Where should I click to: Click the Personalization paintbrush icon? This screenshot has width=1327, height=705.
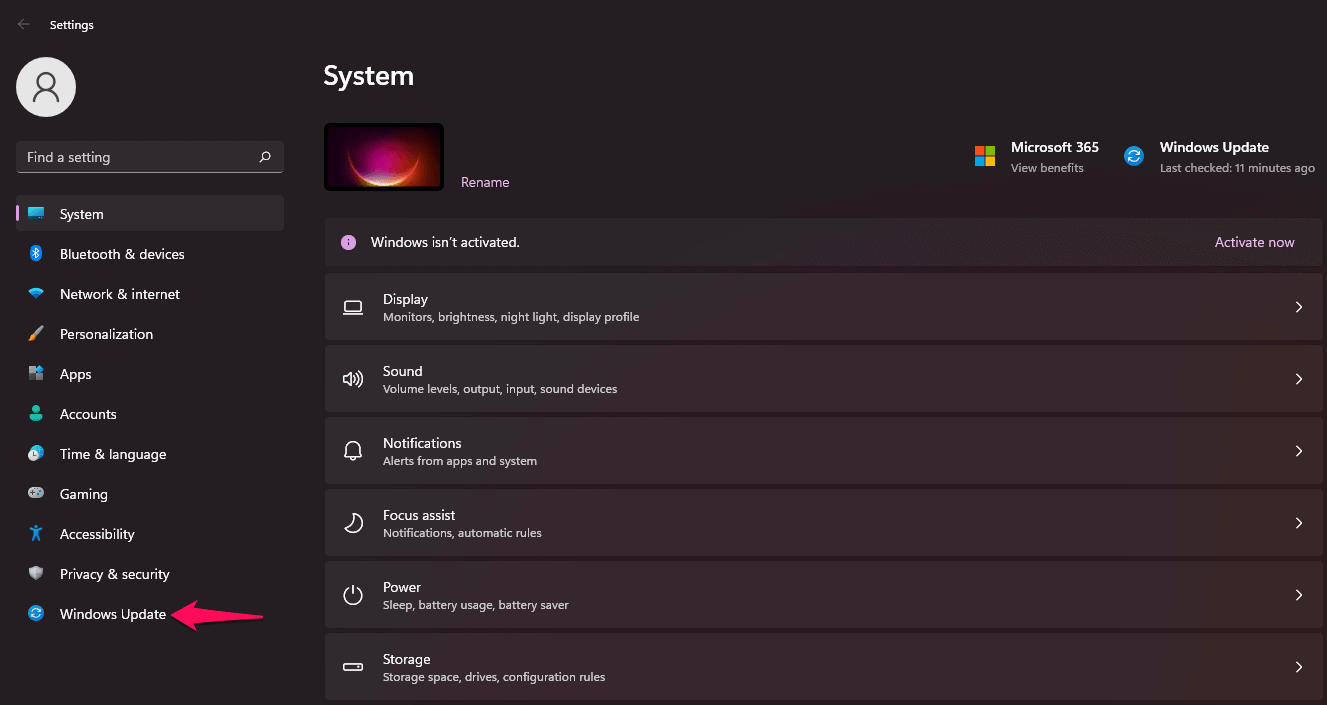coord(36,334)
